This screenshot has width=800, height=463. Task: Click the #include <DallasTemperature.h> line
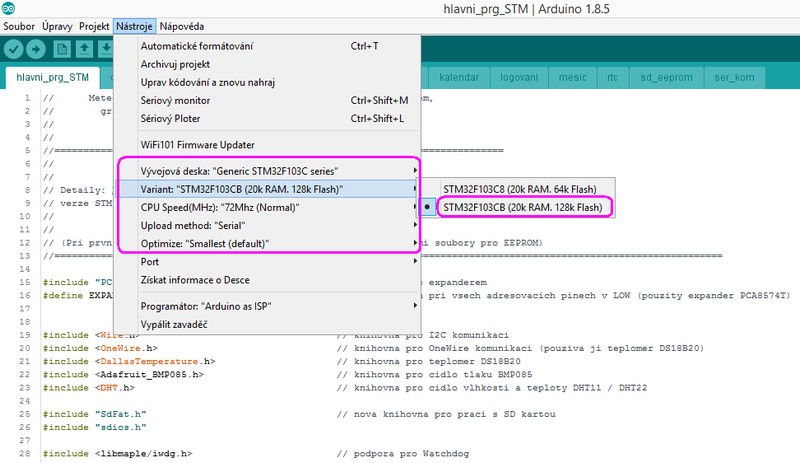tap(129, 361)
